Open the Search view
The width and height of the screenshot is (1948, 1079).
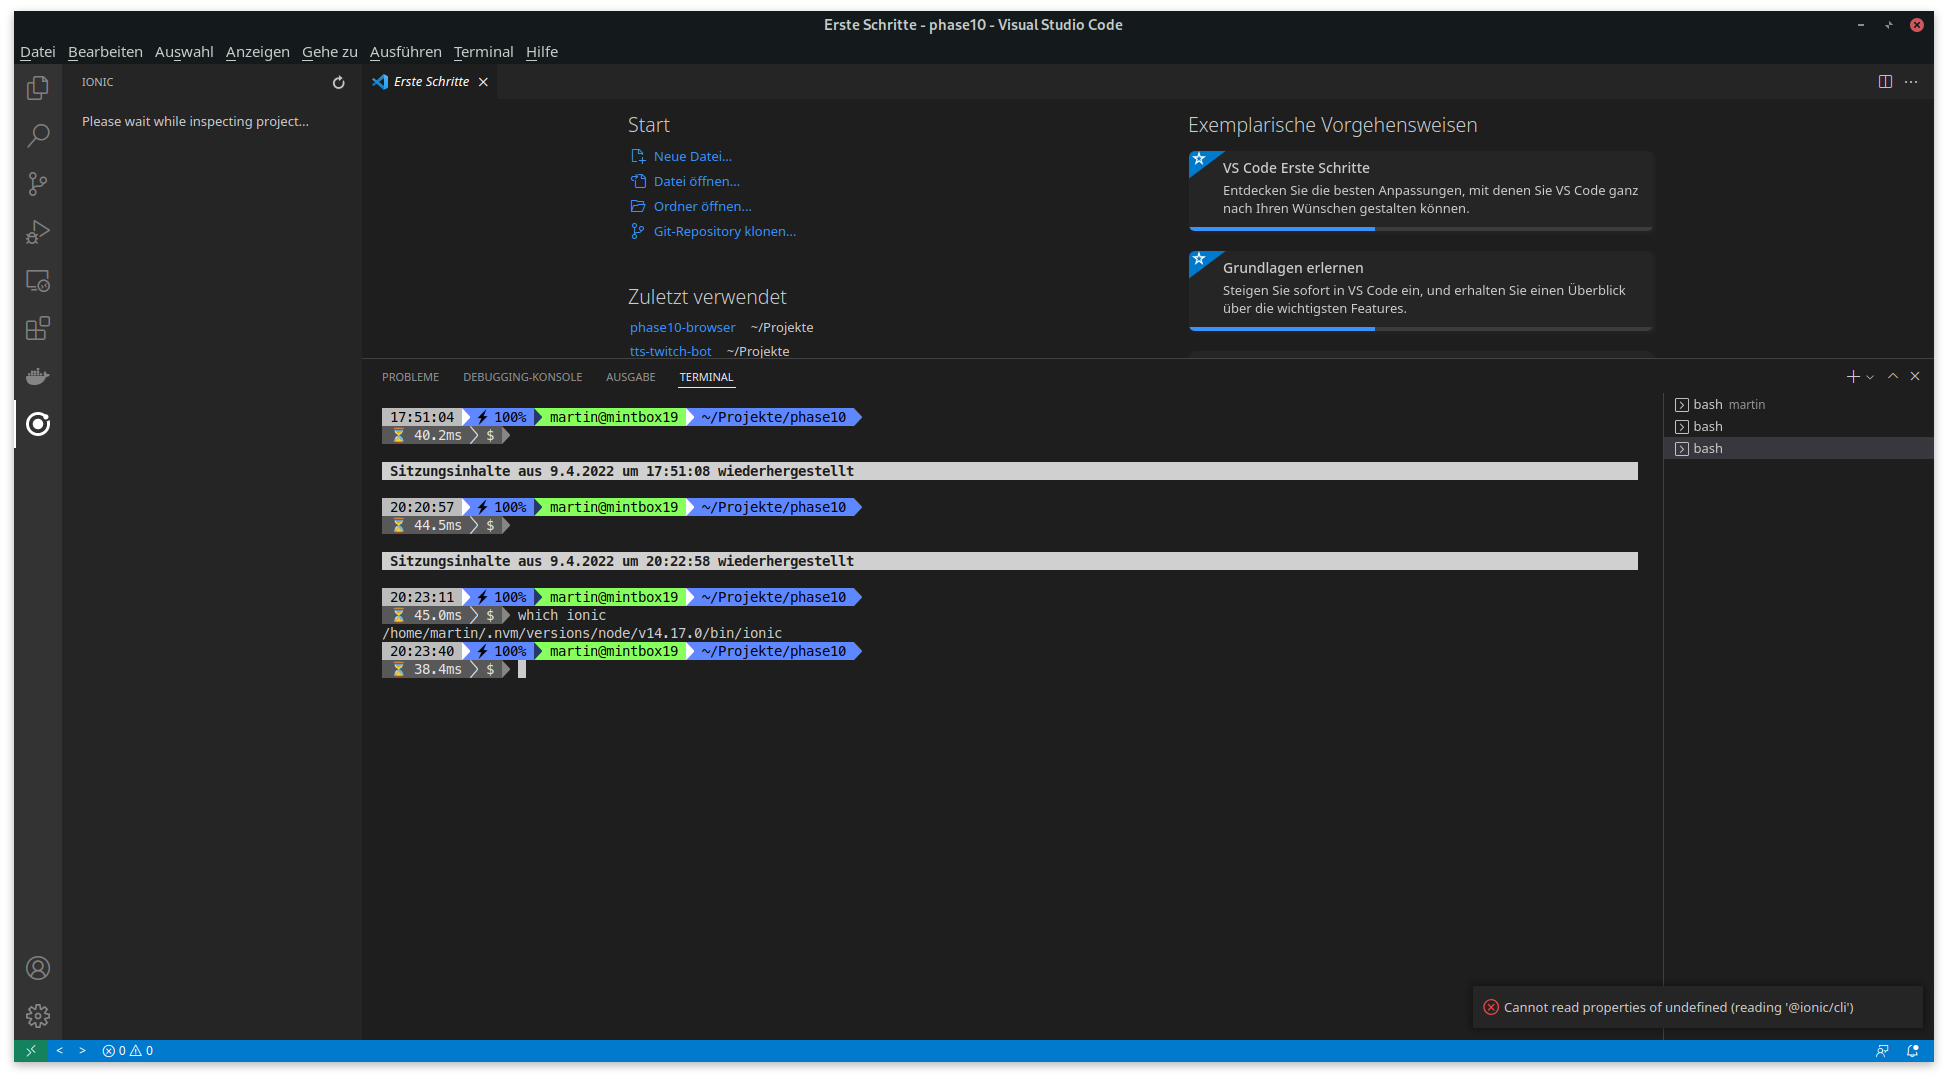(37, 136)
